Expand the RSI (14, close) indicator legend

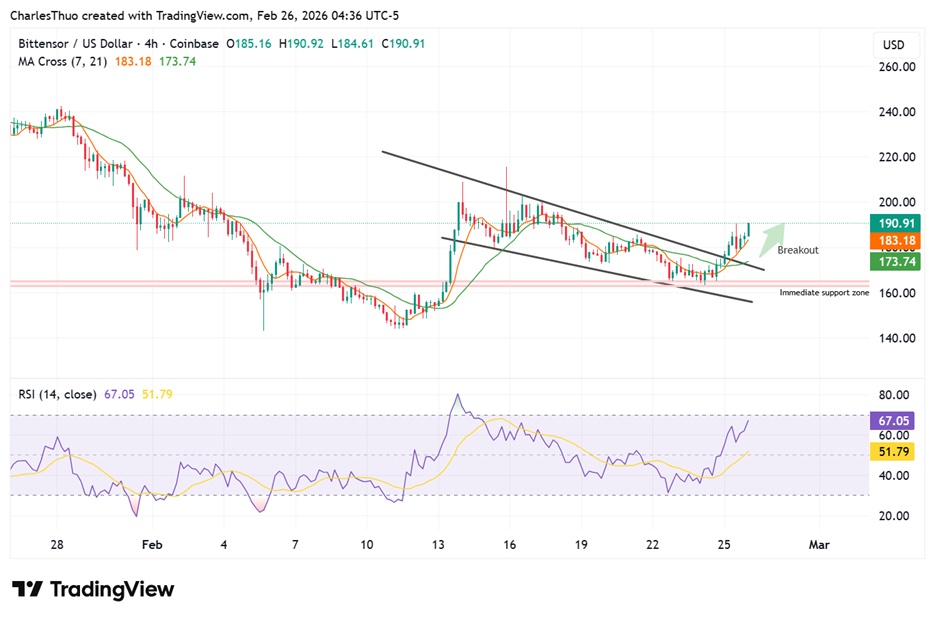point(56,394)
